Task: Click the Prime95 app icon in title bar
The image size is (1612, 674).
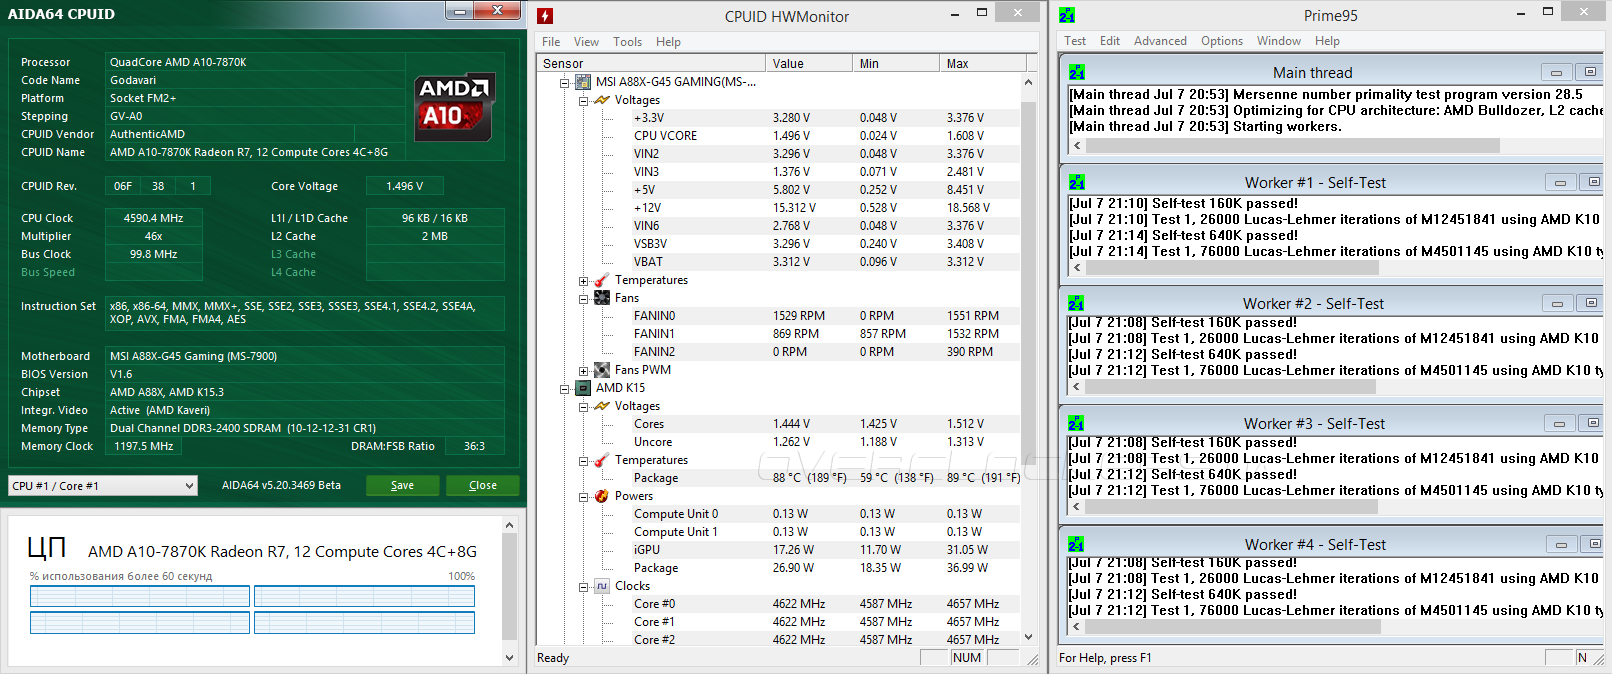Action: click(x=1067, y=15)
